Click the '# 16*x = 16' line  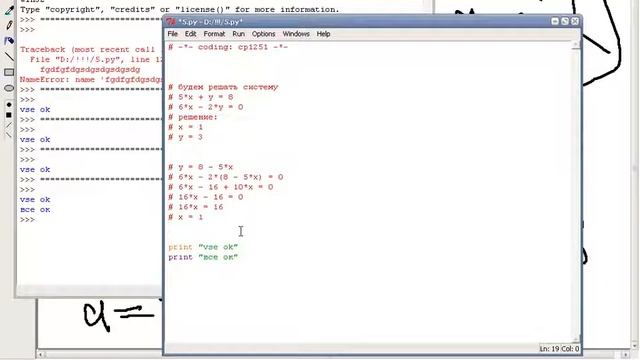[x=196, y=207]
